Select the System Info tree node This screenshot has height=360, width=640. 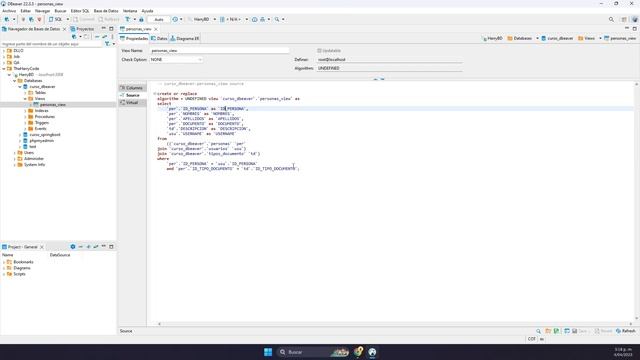click(x=34, y=164)
